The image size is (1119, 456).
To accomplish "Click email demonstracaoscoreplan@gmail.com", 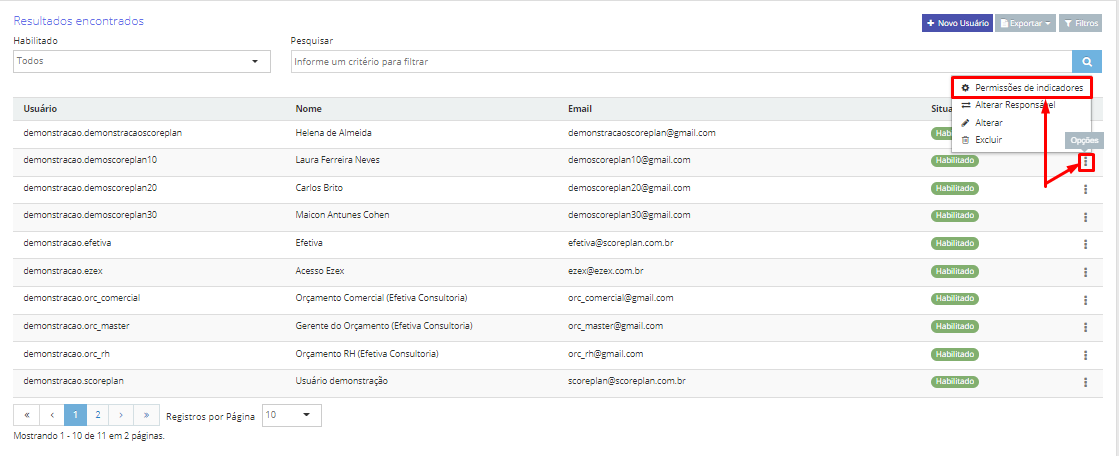I will pos(642,133).
